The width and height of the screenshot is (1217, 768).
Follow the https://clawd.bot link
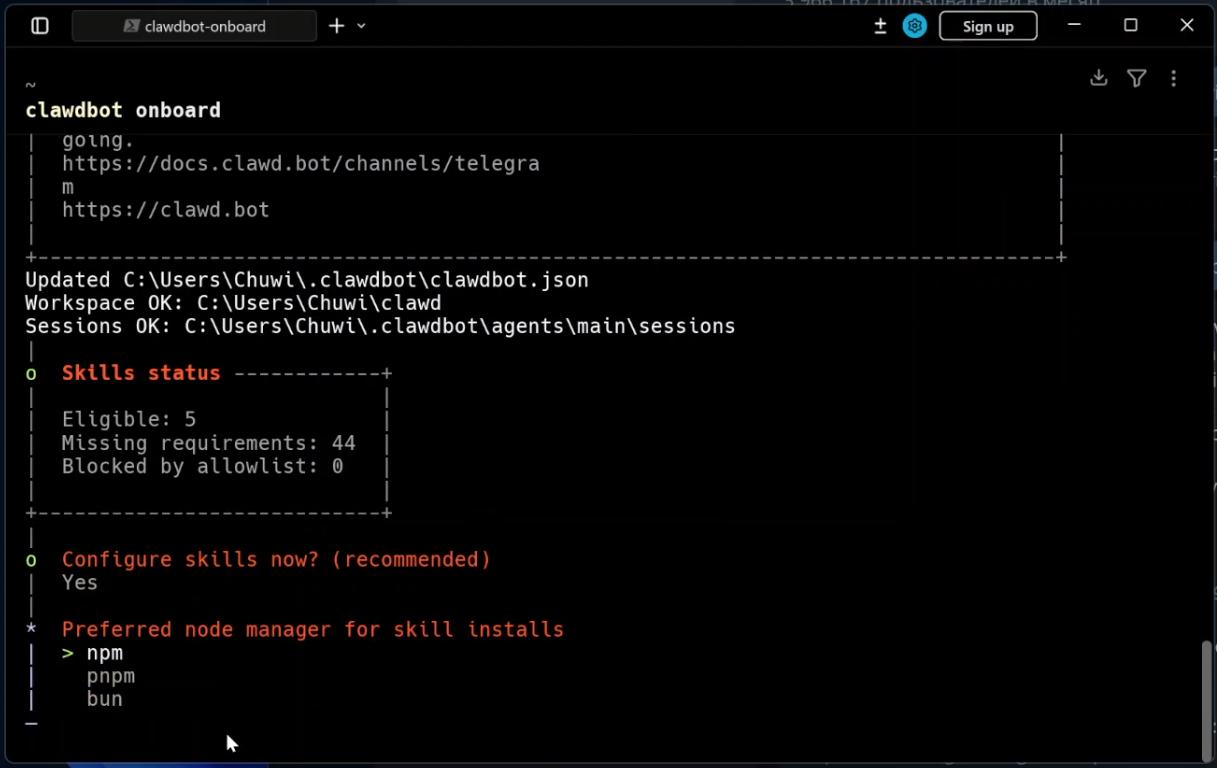(165, 210)
